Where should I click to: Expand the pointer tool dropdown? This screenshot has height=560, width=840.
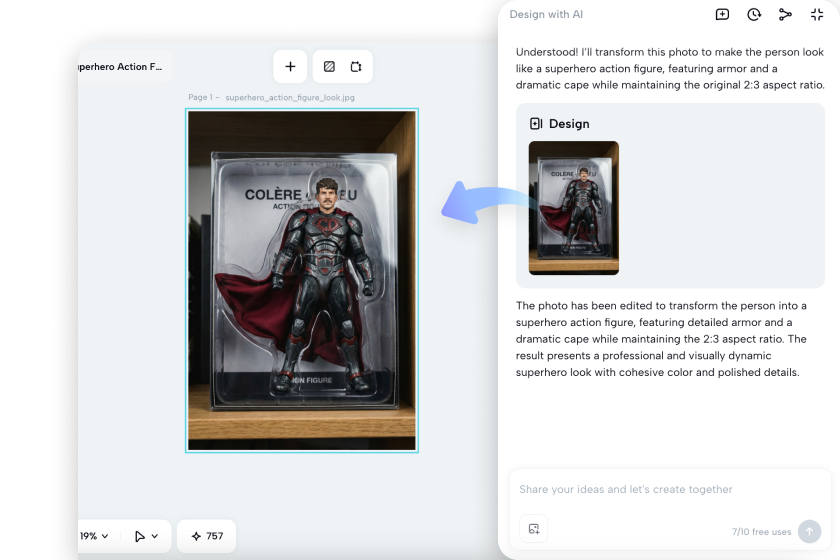pyautogui.click(x=146, y=536)
